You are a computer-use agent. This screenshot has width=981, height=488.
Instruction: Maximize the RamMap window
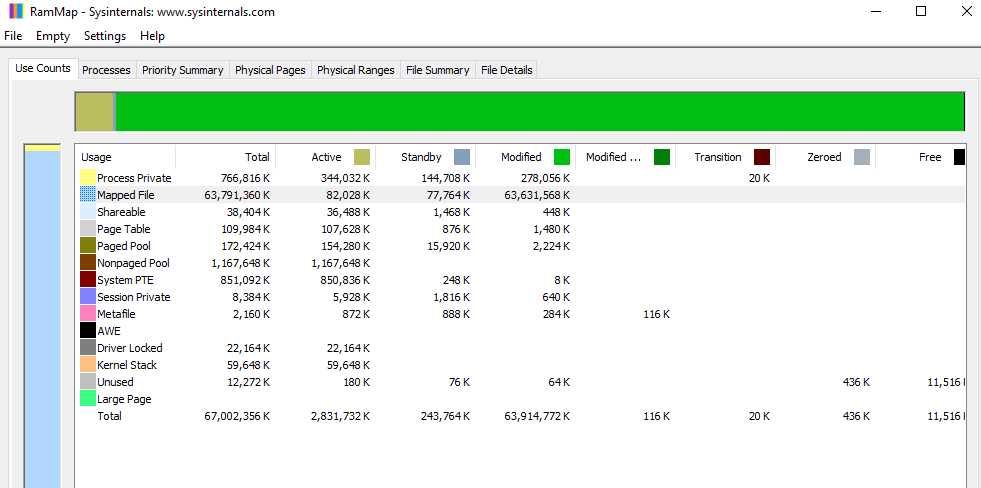pyautogui.click(x=921, y=11)
